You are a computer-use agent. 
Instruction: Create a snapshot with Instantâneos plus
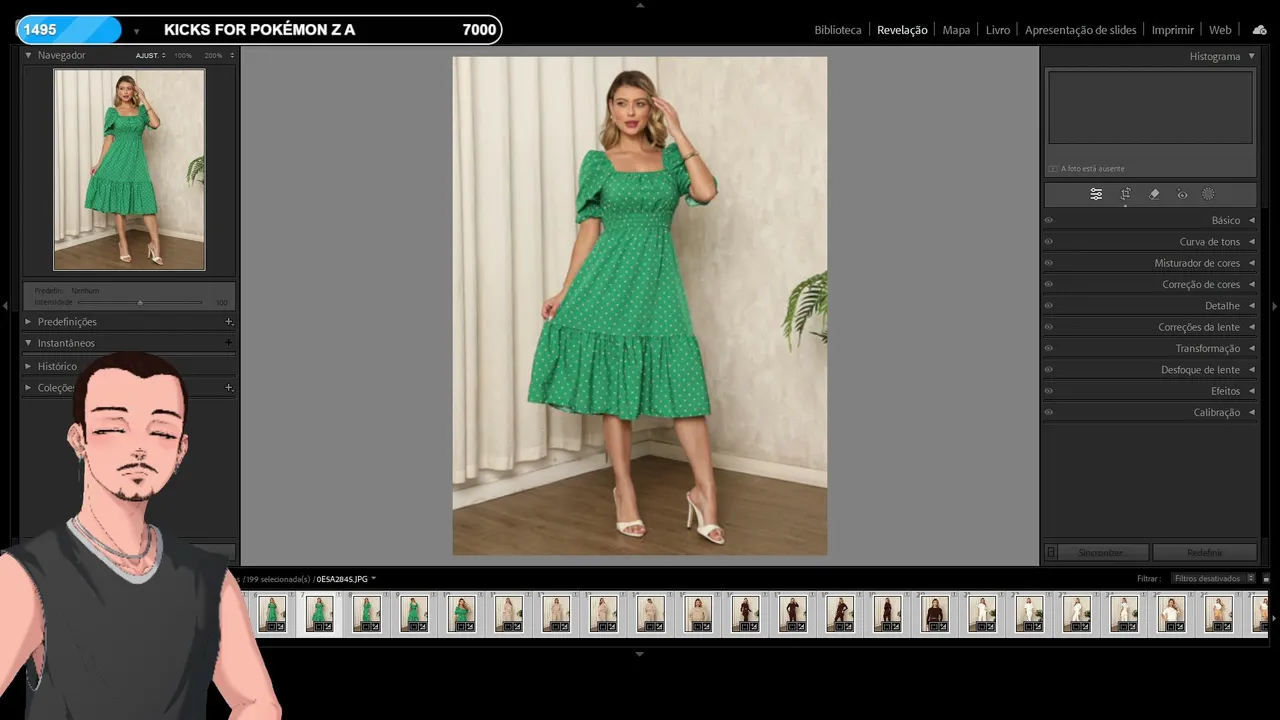(x=229, y=343)
